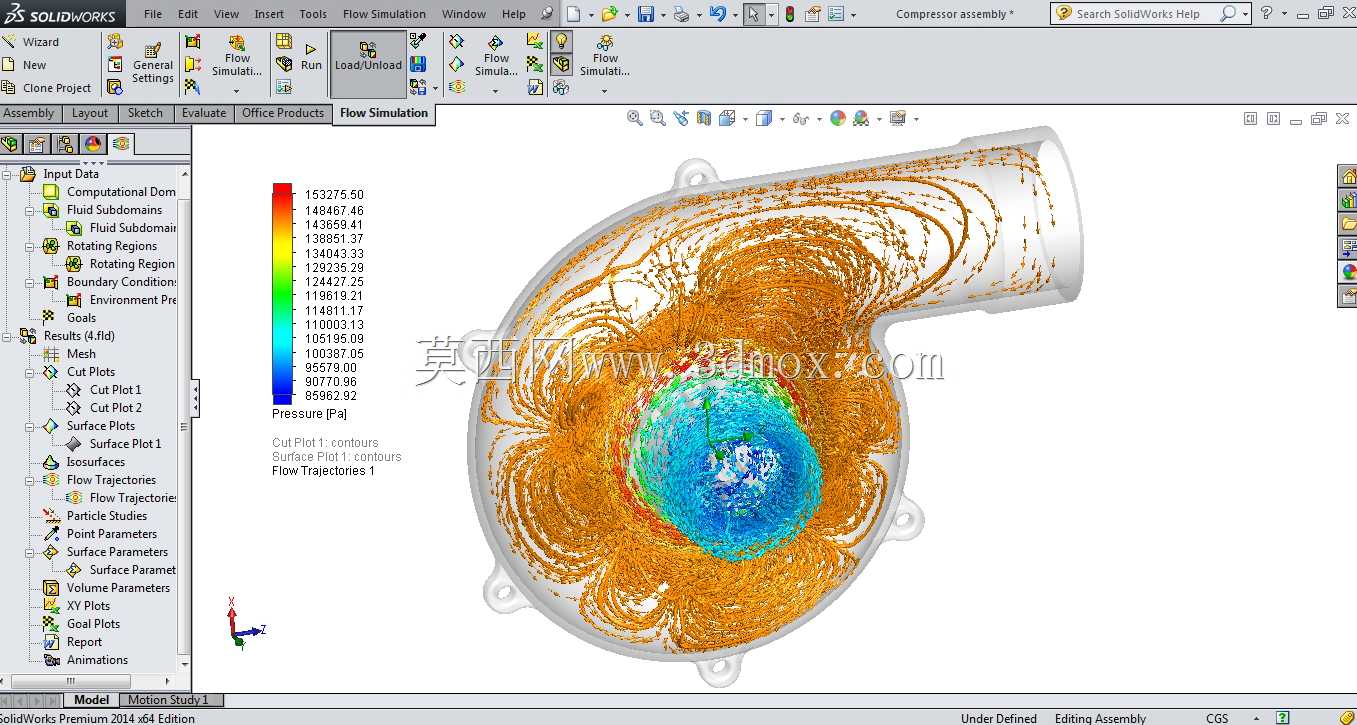1357x725 pixels.
Task: Collapse the Surface Parameters tree node
Action: [30, 552]
